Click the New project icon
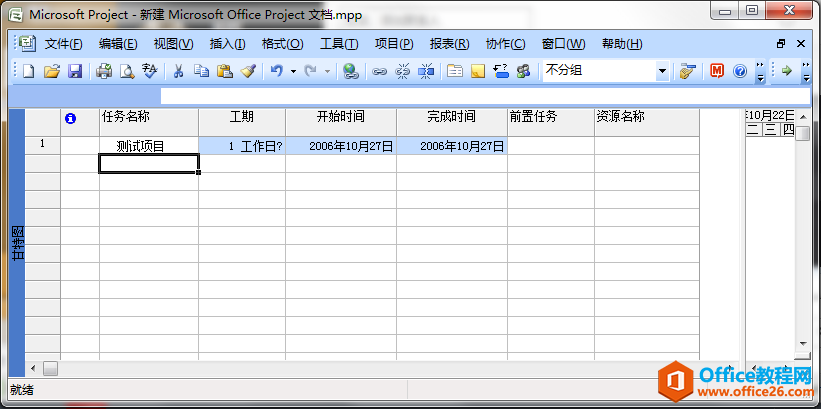This screenshot has height=409, width=821. pos(28,71)
